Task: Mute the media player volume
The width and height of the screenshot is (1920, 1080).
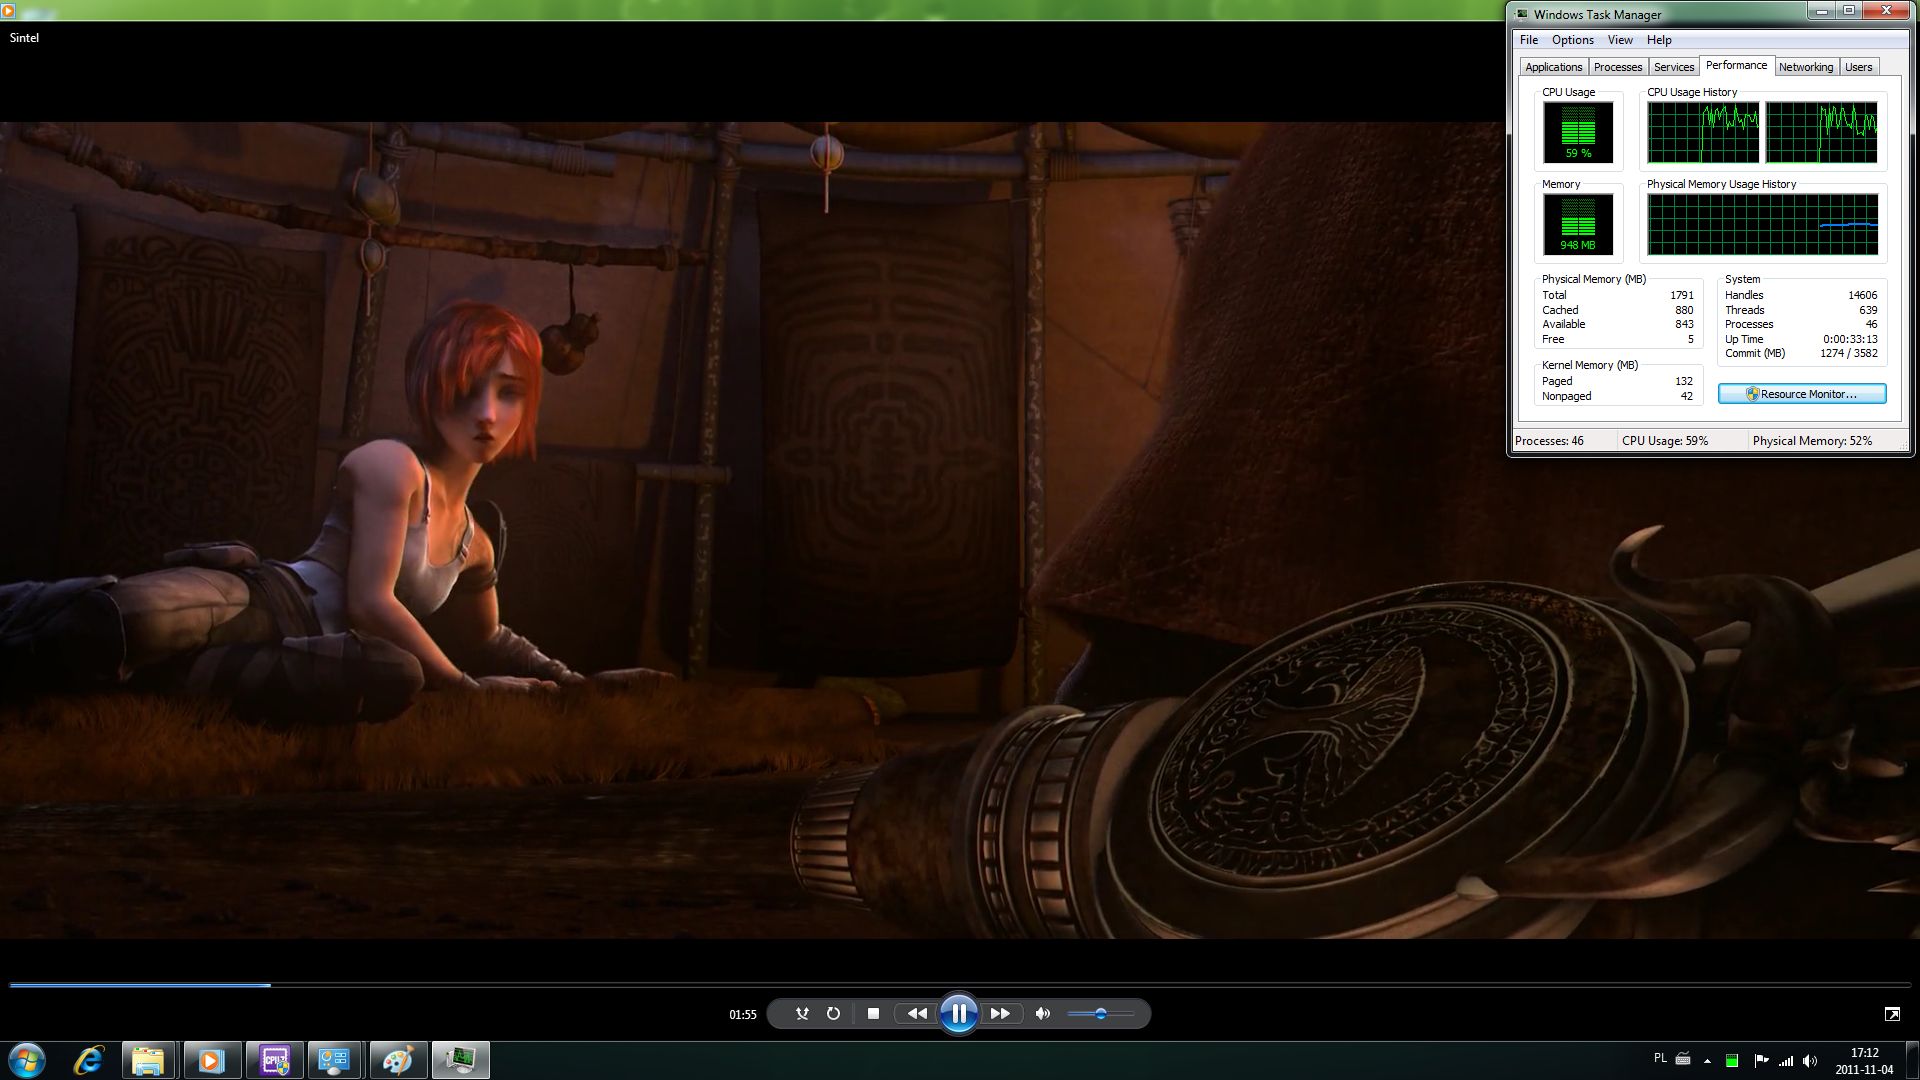Action: pos(1043,1014)
